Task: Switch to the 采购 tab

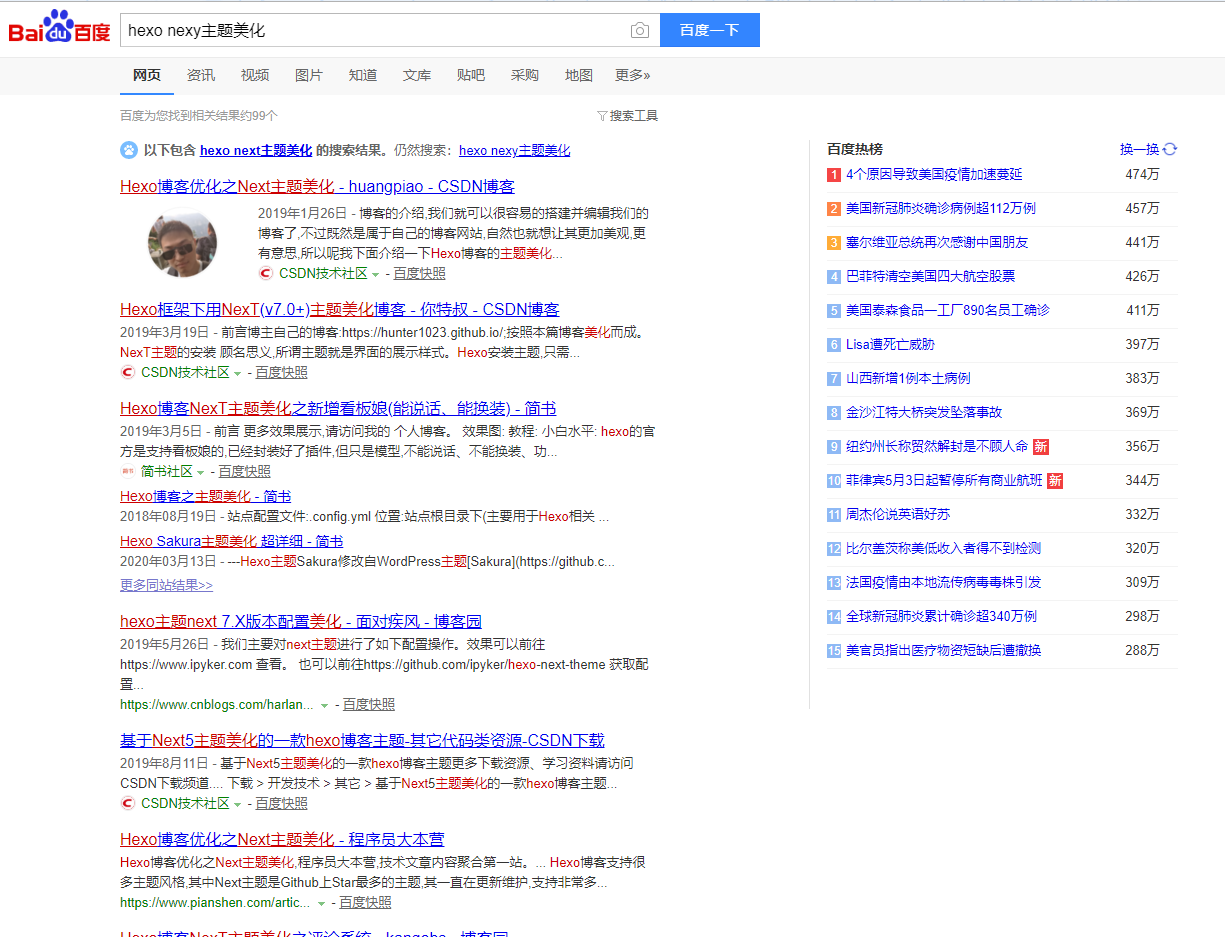Action: coord(525,75)
